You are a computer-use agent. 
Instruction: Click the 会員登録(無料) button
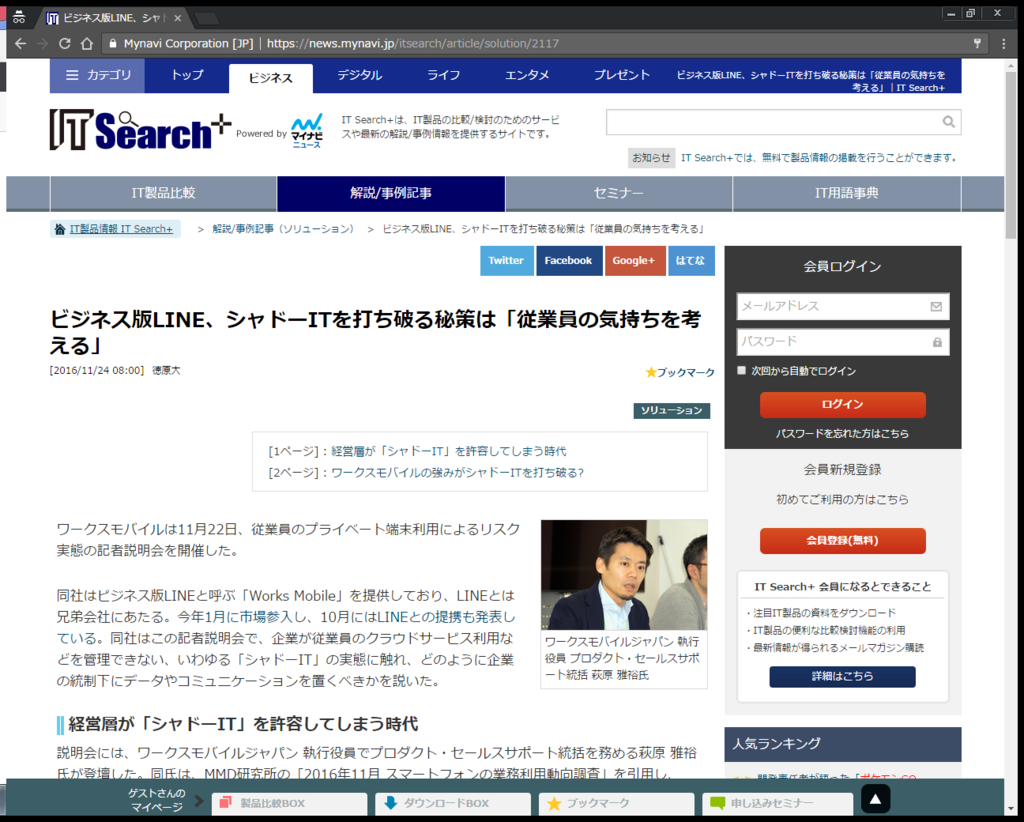[x=842, y=541]
